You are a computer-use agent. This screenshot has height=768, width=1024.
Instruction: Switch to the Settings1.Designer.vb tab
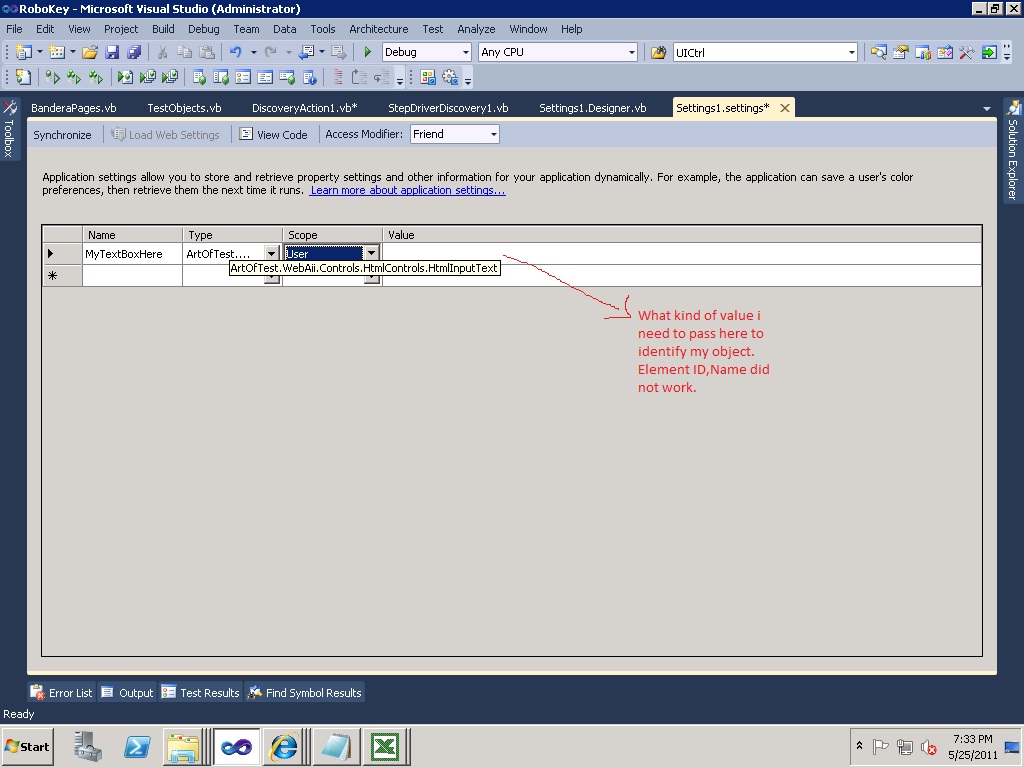592,108
